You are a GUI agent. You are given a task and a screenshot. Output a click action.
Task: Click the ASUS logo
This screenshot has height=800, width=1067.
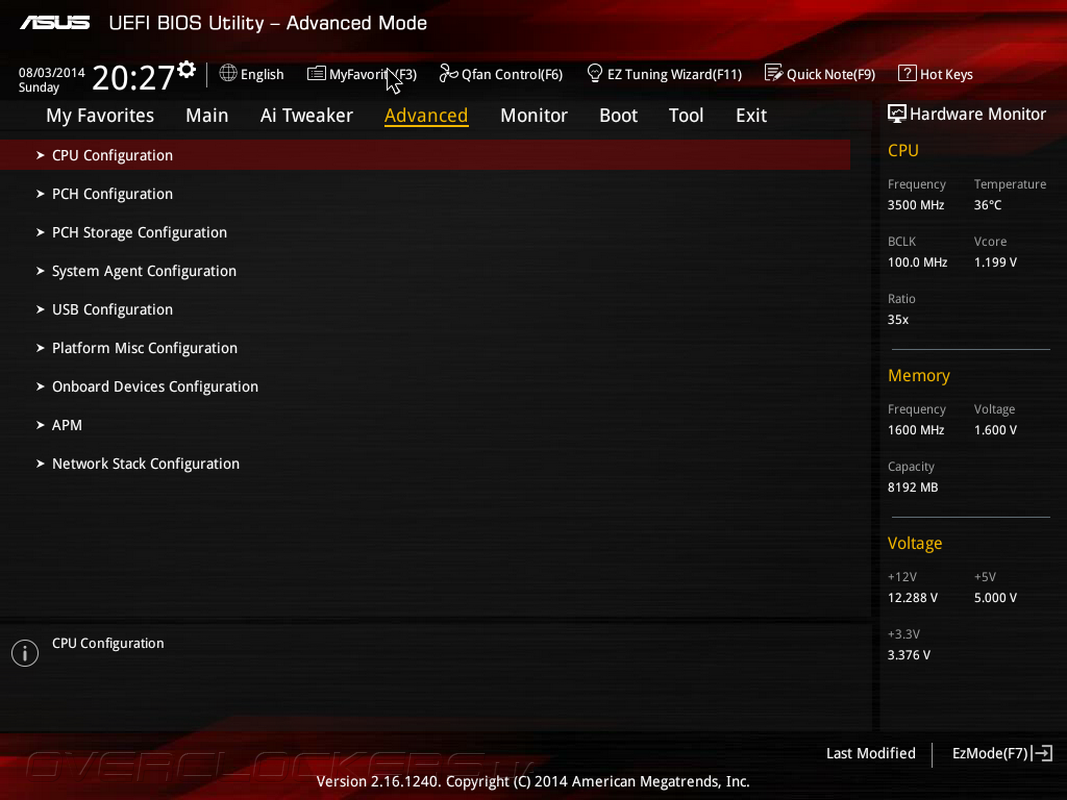(55, 22)
